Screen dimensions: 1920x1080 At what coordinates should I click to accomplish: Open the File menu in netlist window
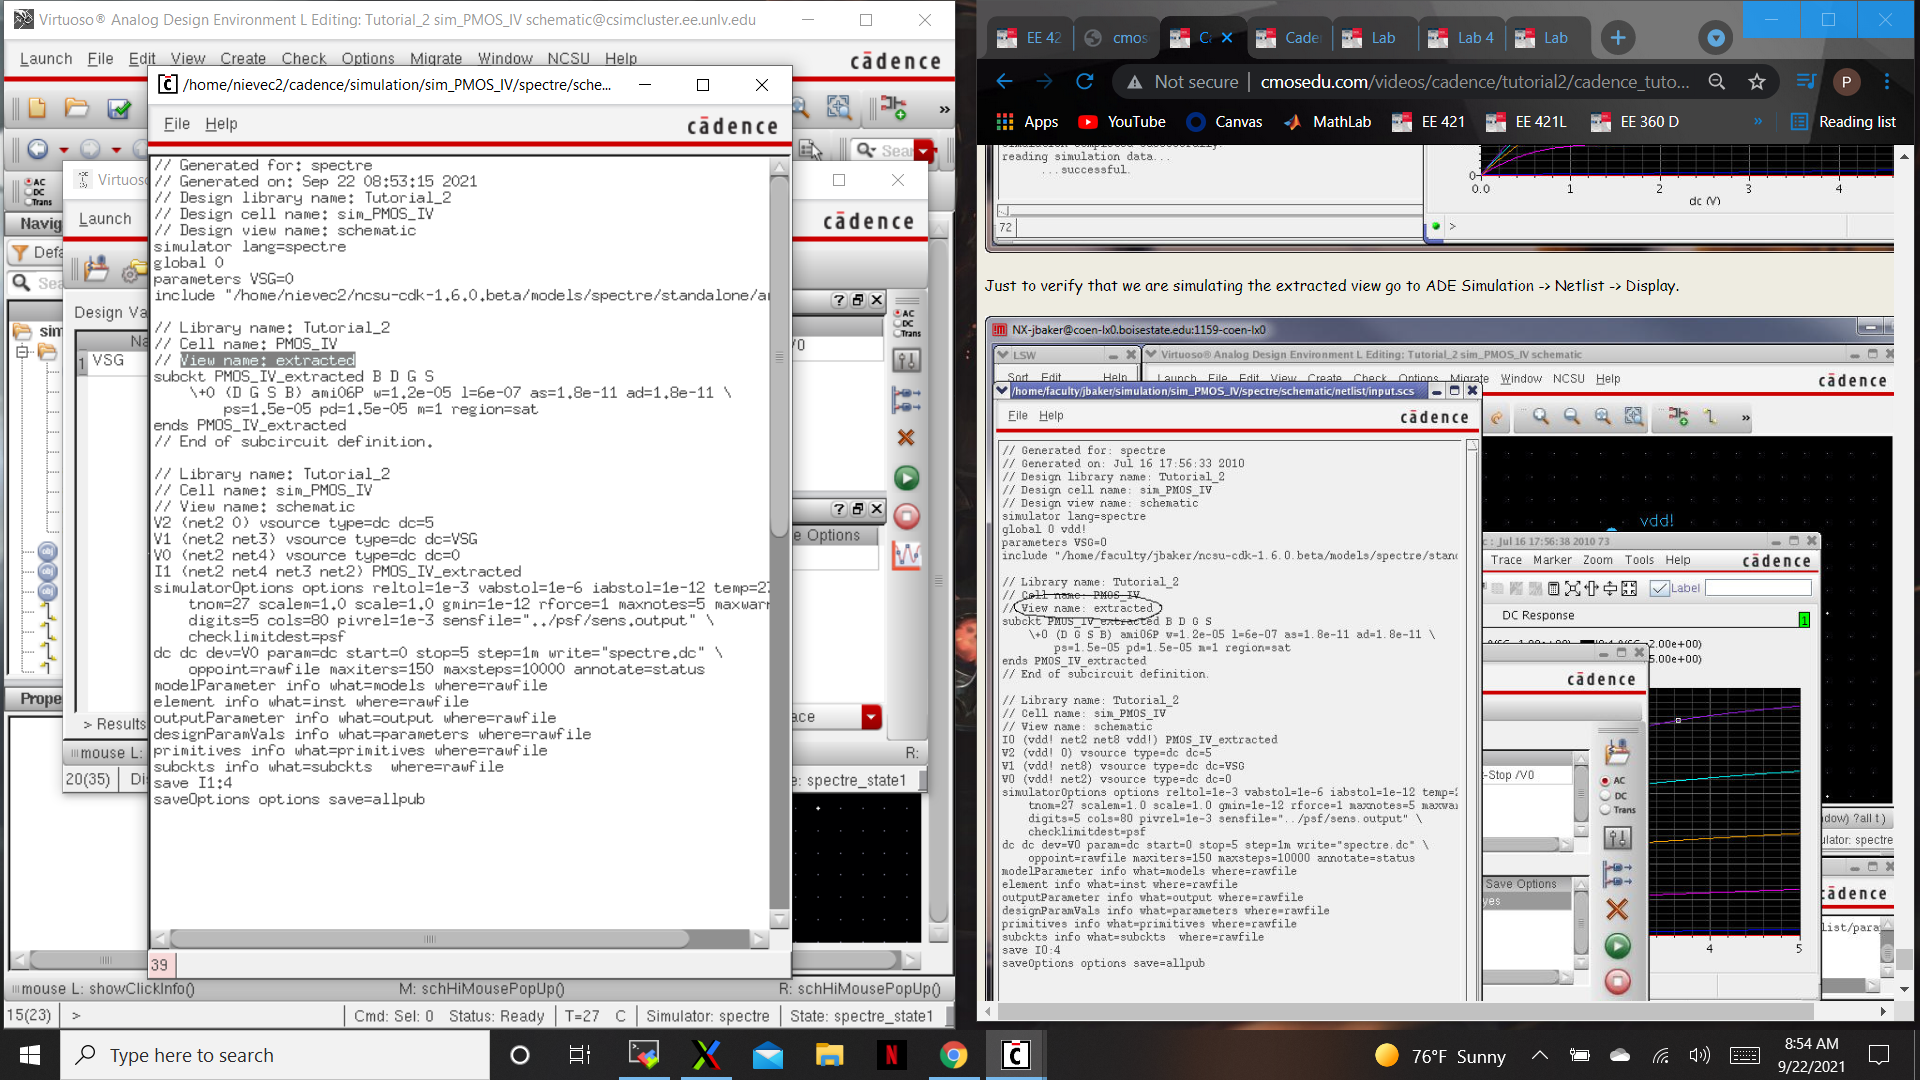[176, 124]
